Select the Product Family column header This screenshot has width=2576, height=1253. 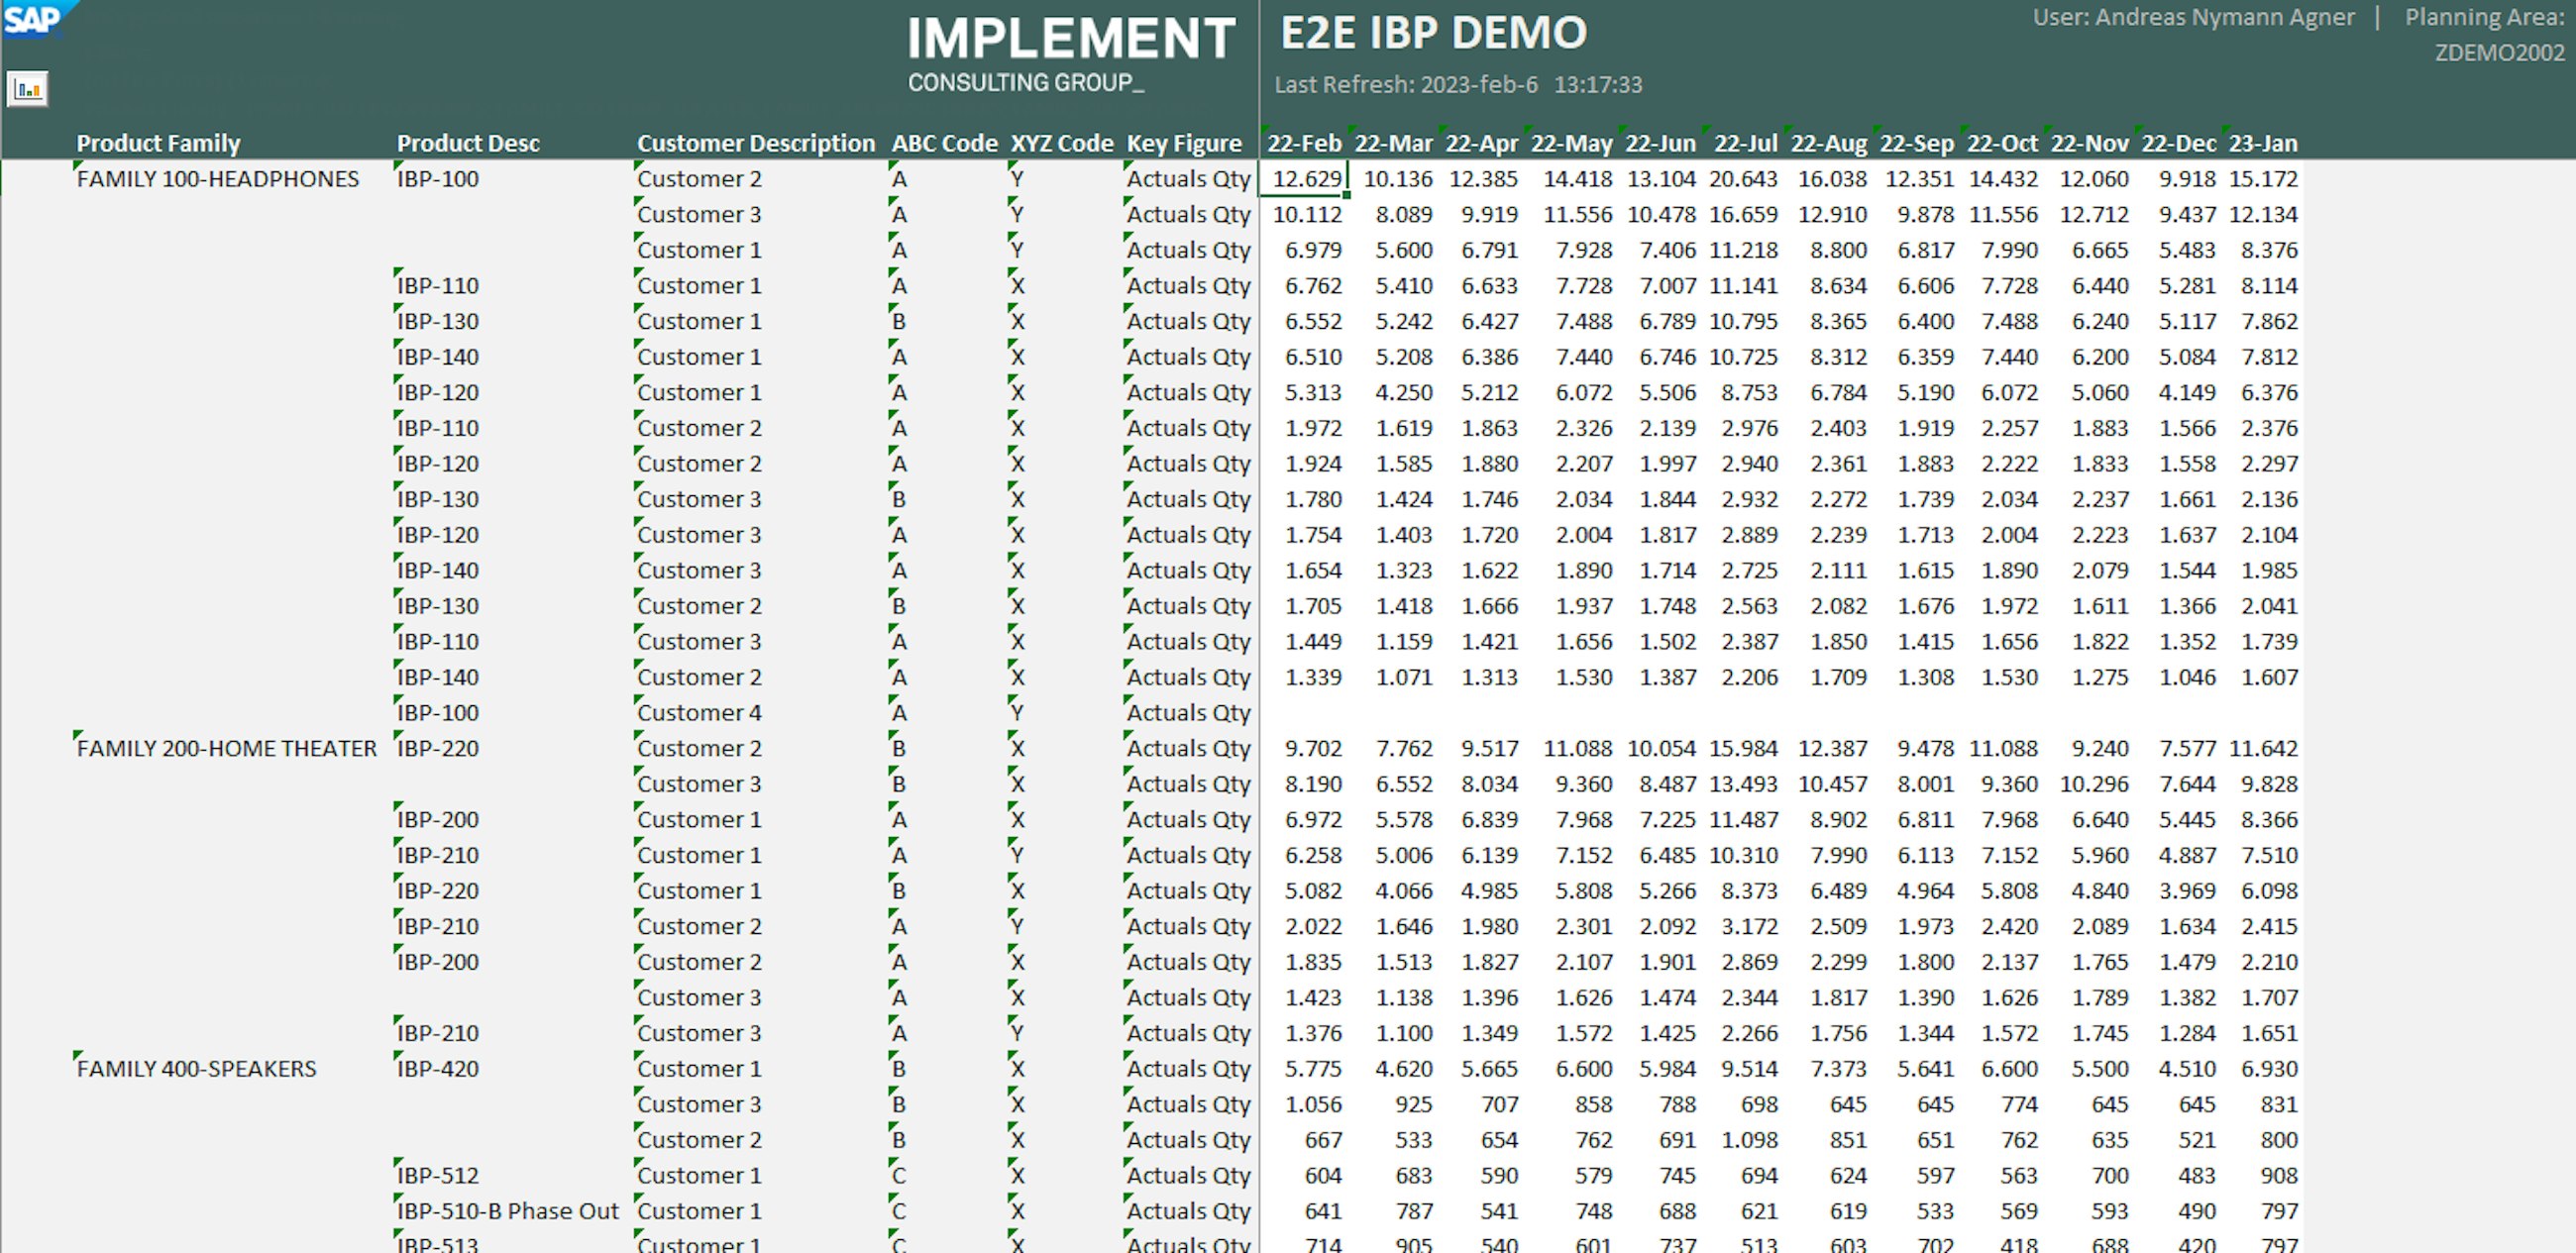(x=158, y=143)
